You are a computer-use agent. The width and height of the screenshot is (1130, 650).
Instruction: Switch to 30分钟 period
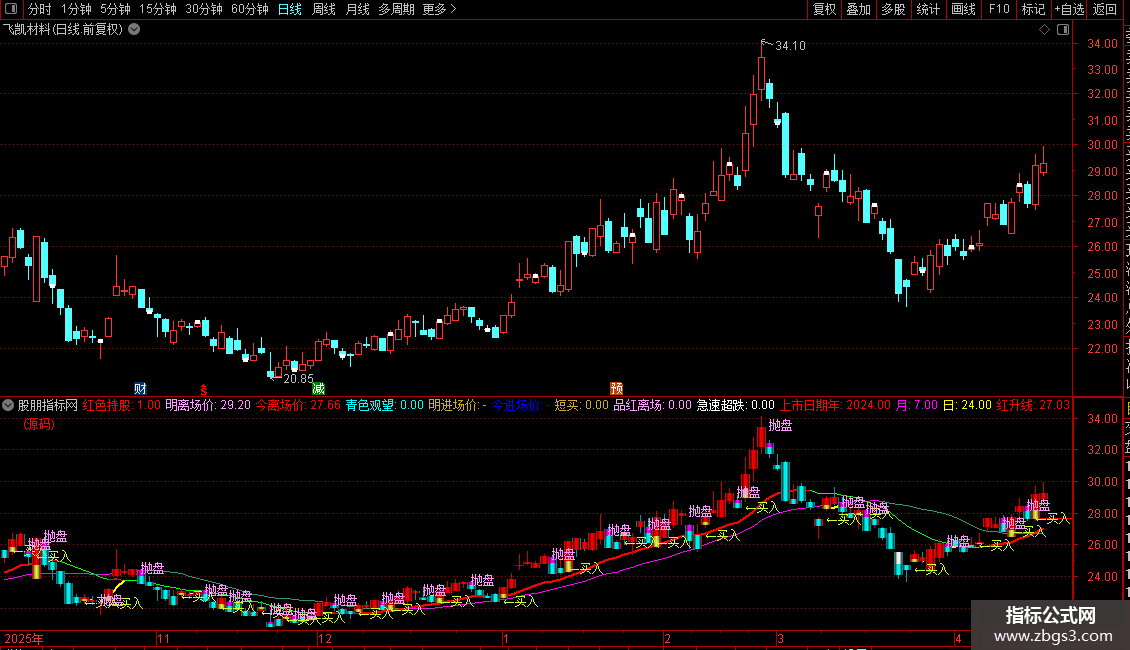click(x=204, y=9)
